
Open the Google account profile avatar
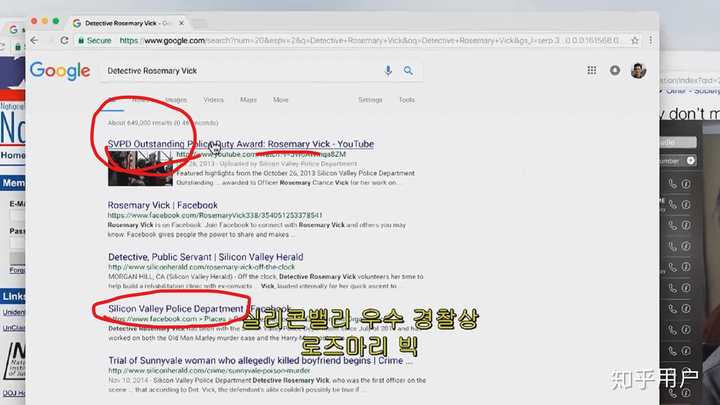(638, 70)
